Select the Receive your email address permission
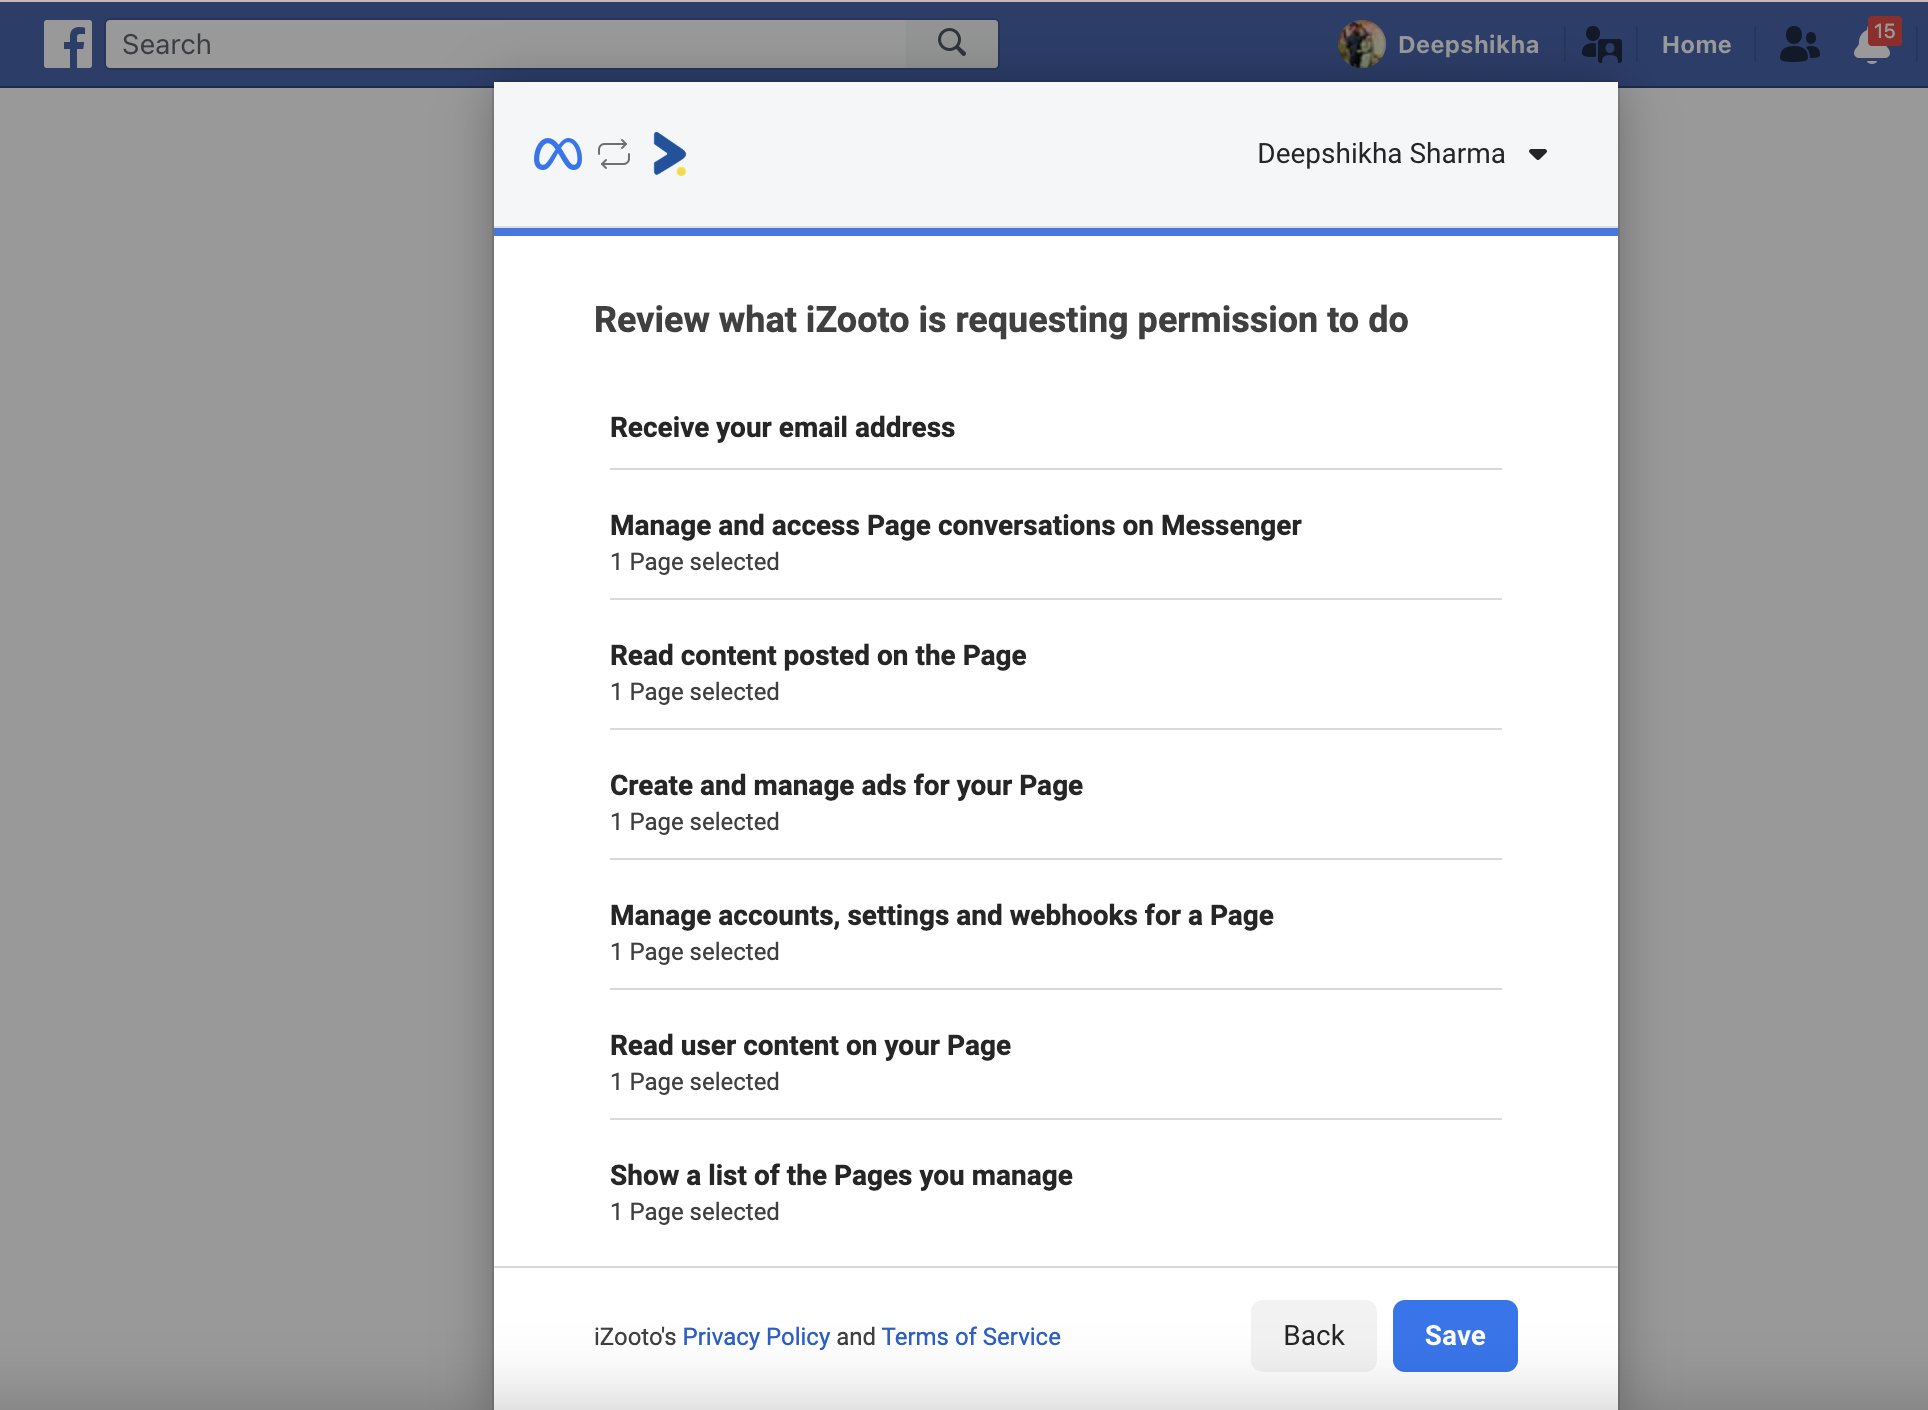 point(782,428)
